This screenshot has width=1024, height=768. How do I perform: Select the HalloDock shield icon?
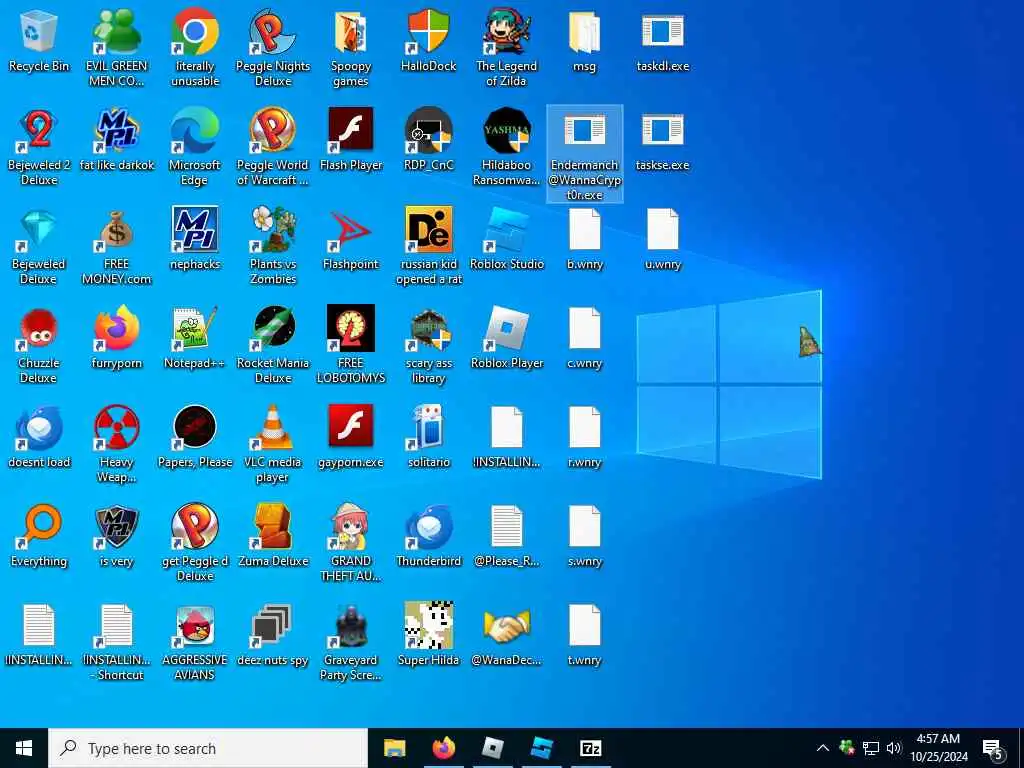coord(428,31)
